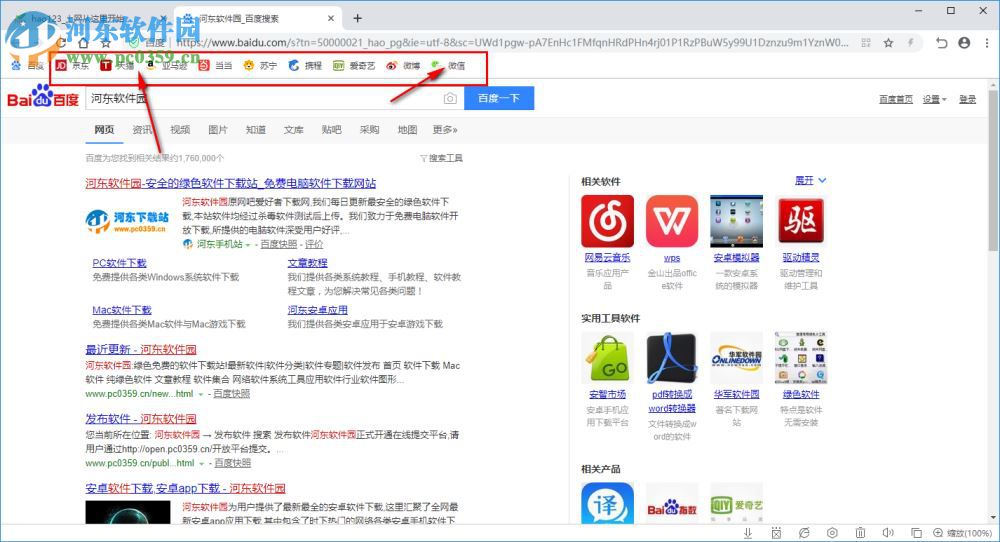Image resolution: width=1000 pixels, height=542 pixels.
Task: Open the 亚马逊 bookmark
Action: [167, 65]
